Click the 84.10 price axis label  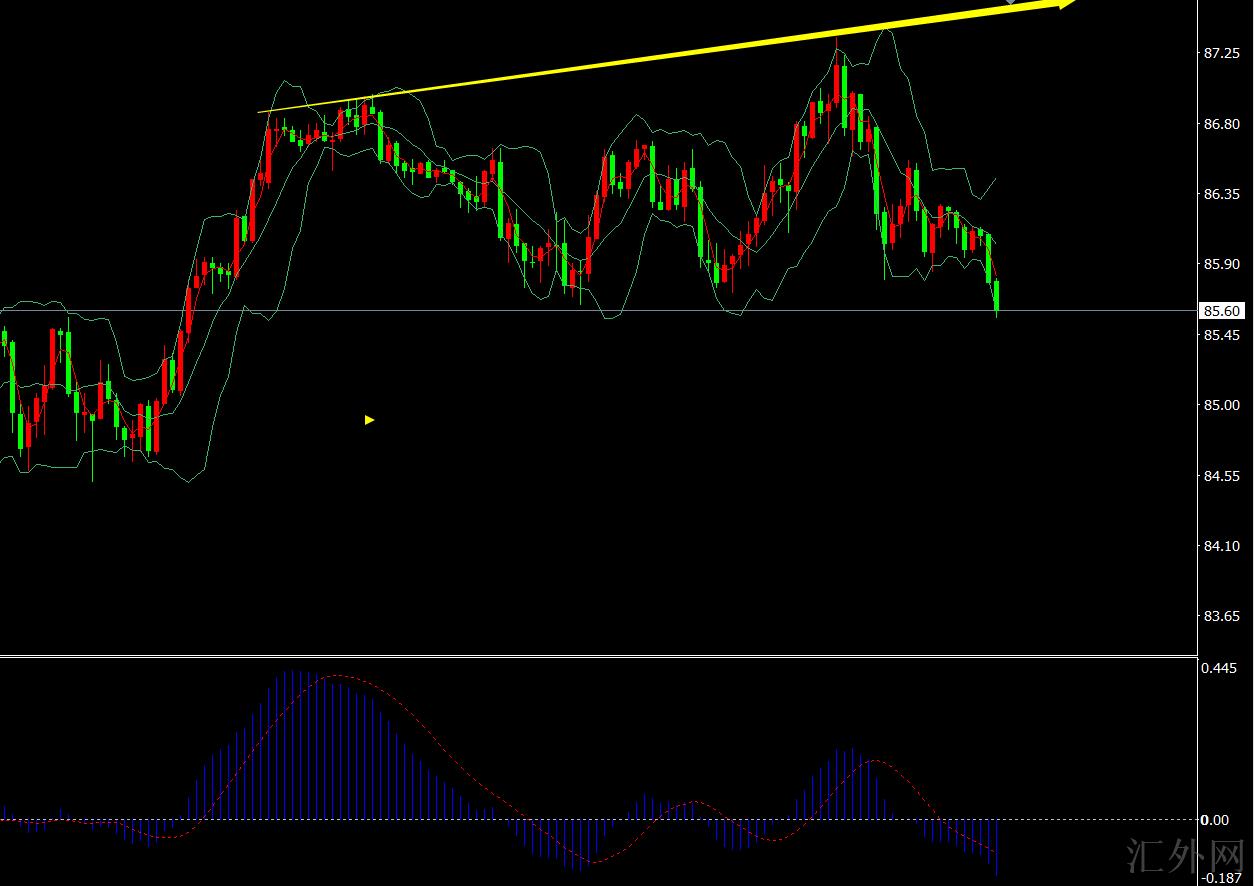click(1222, 546)
